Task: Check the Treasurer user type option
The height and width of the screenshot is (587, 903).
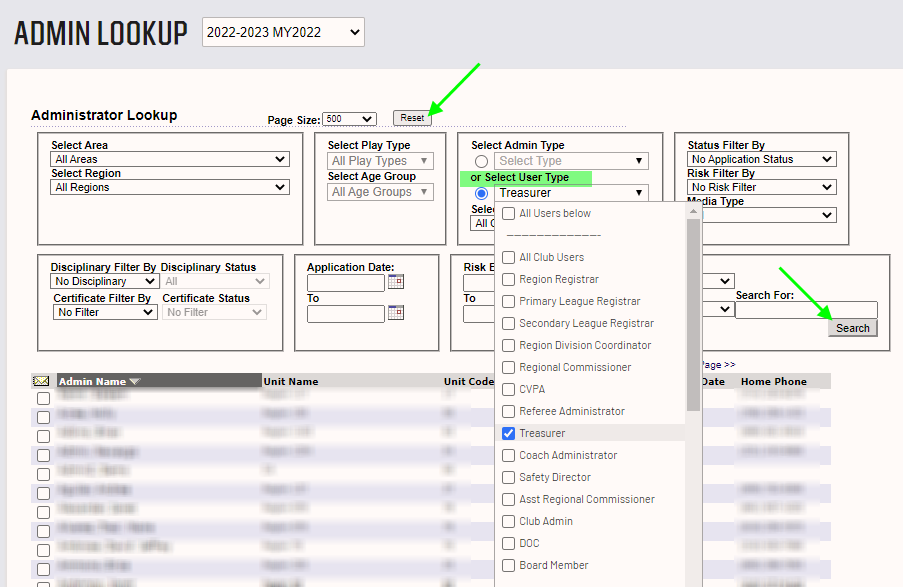Action: (x=509, y=433)
